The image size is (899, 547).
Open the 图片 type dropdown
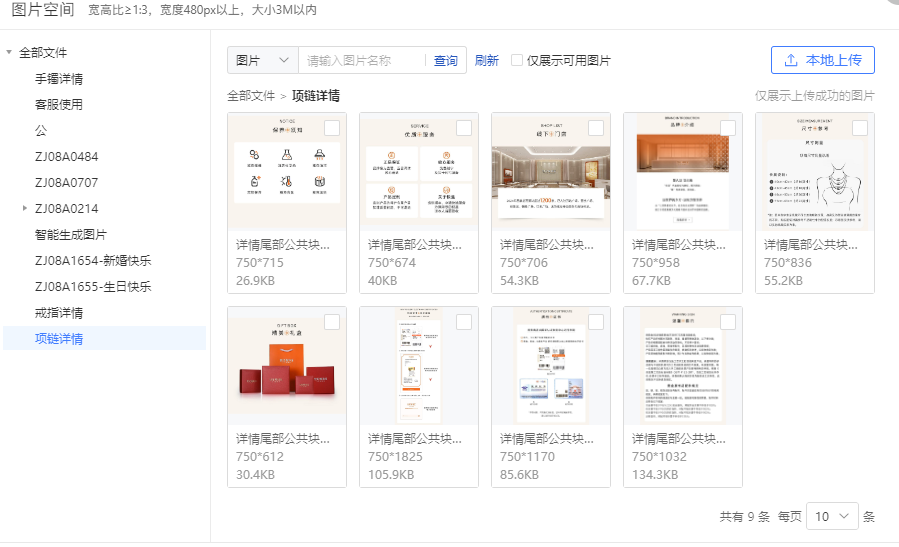point(263,60)
